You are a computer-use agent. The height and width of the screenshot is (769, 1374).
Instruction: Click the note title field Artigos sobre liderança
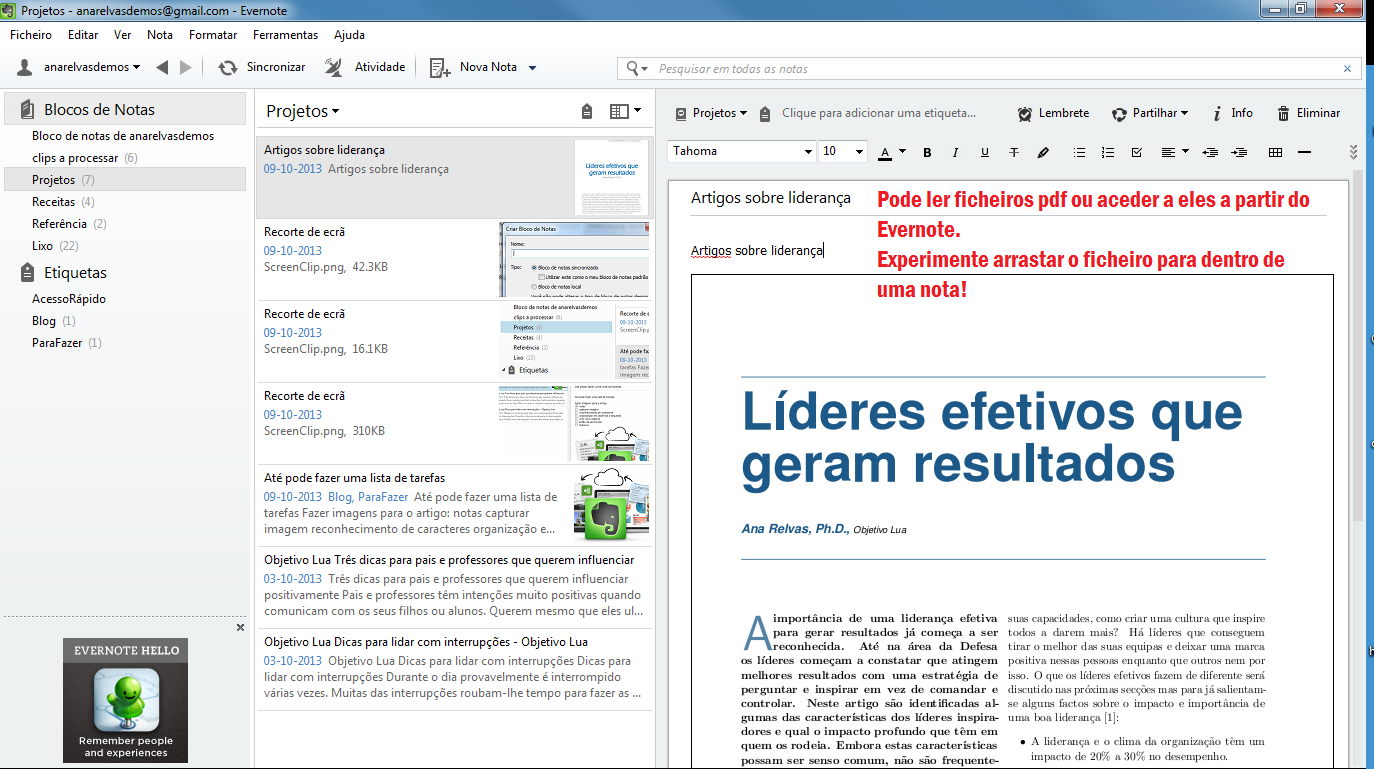pyautogui.click(x=771, y=198)
